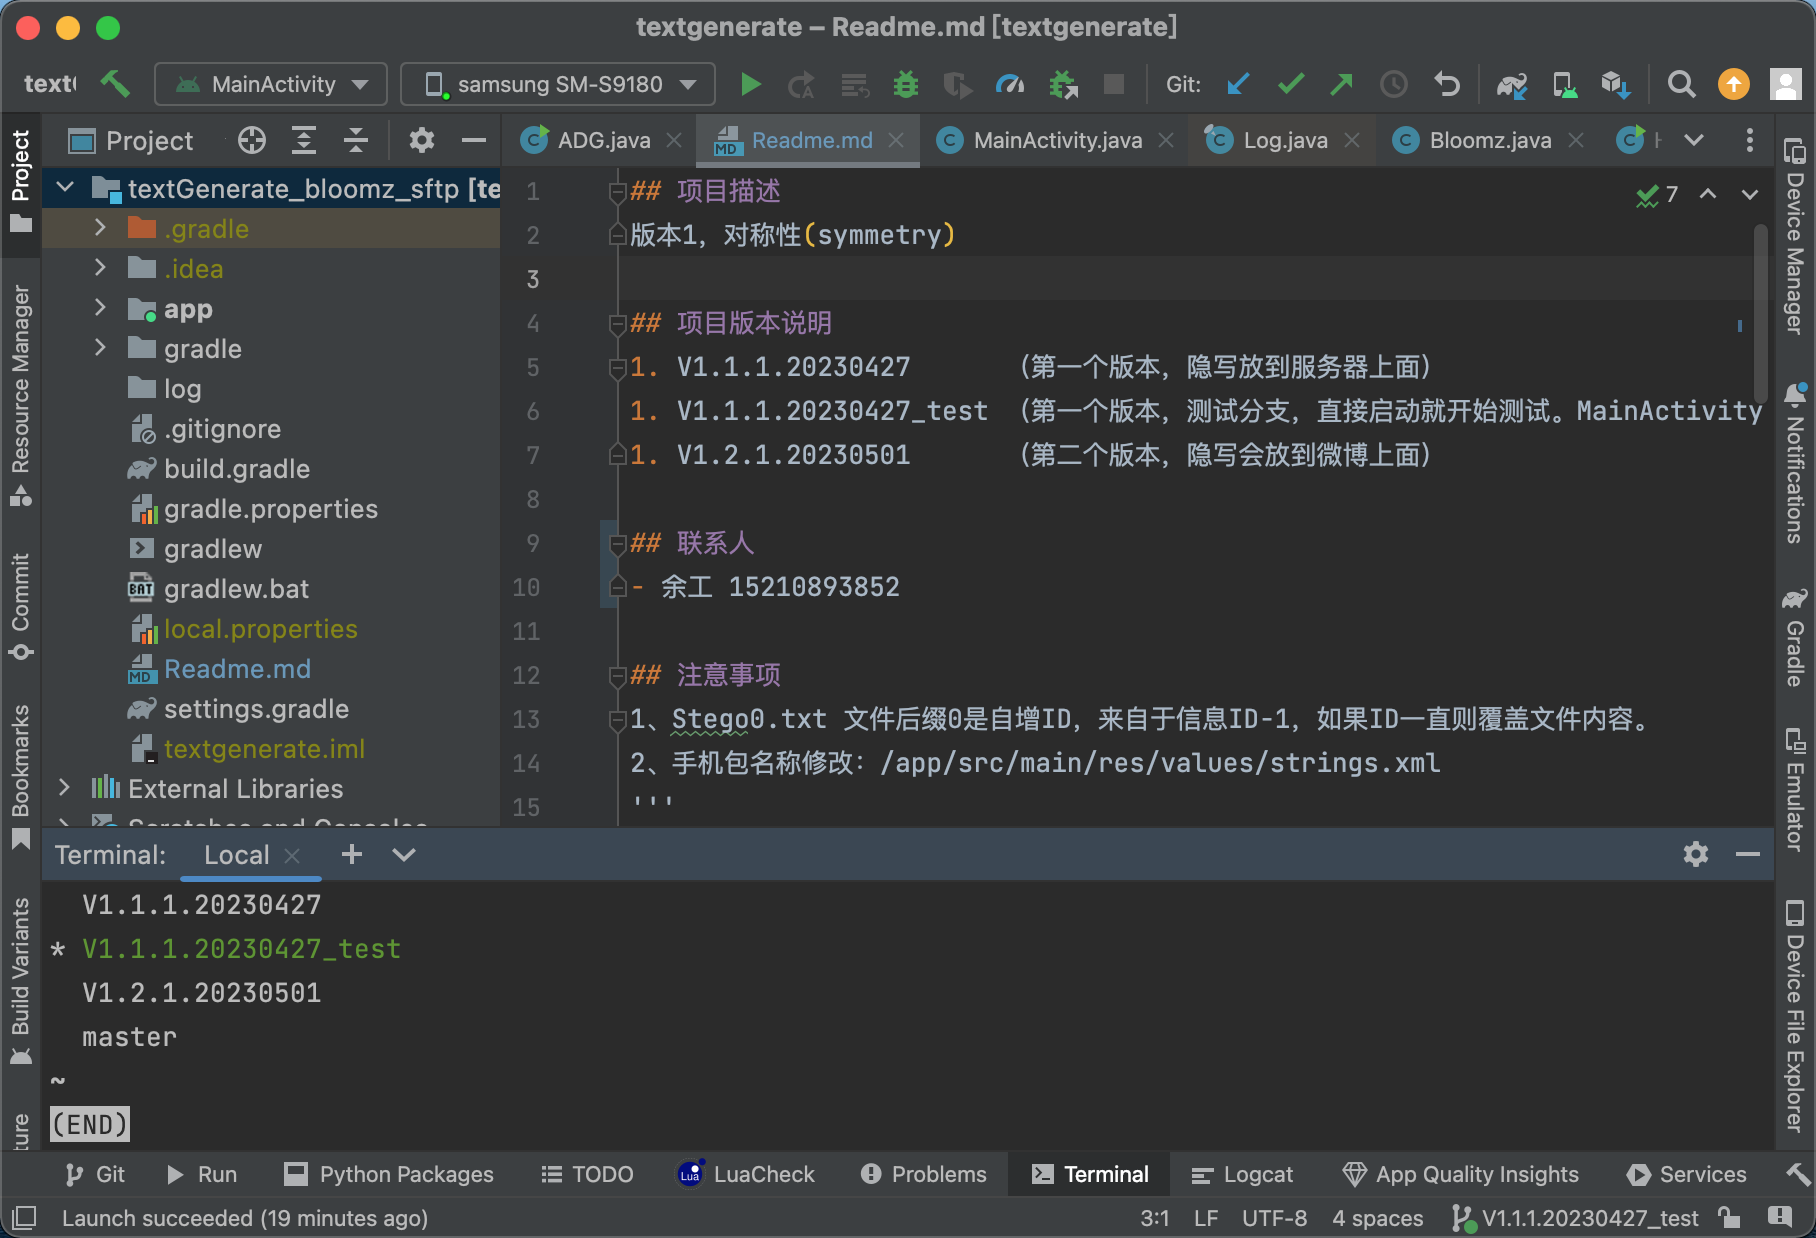The height and width of the screenshot is (1238, 1816).
Task: Add a new terminal session
Action: tap(352, 854)
